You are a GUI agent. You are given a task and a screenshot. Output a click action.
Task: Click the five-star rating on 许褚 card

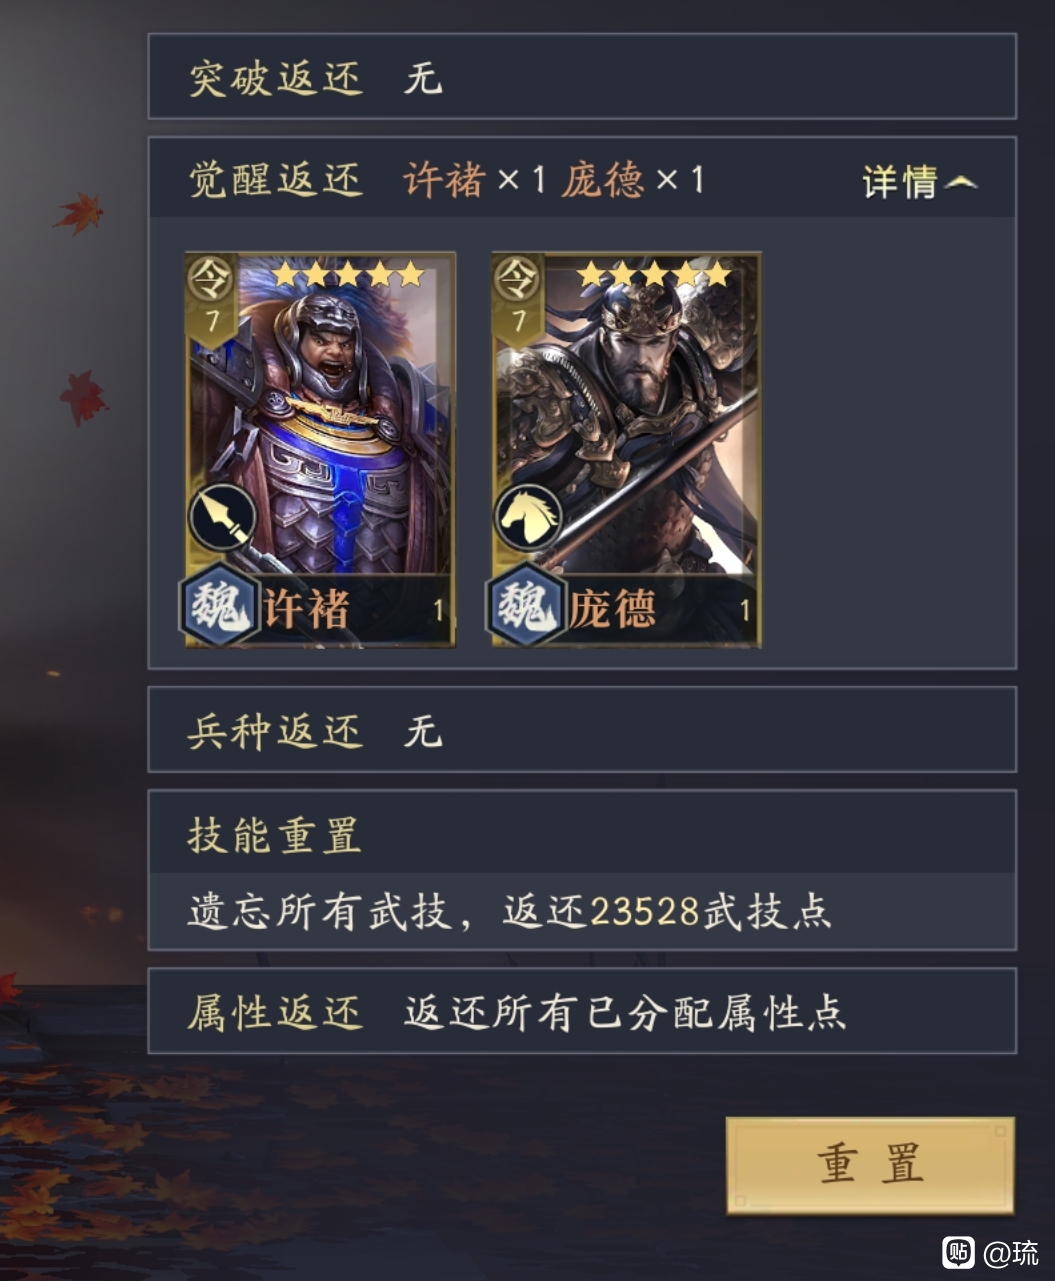pyautogui.click(x=348, y=273)
